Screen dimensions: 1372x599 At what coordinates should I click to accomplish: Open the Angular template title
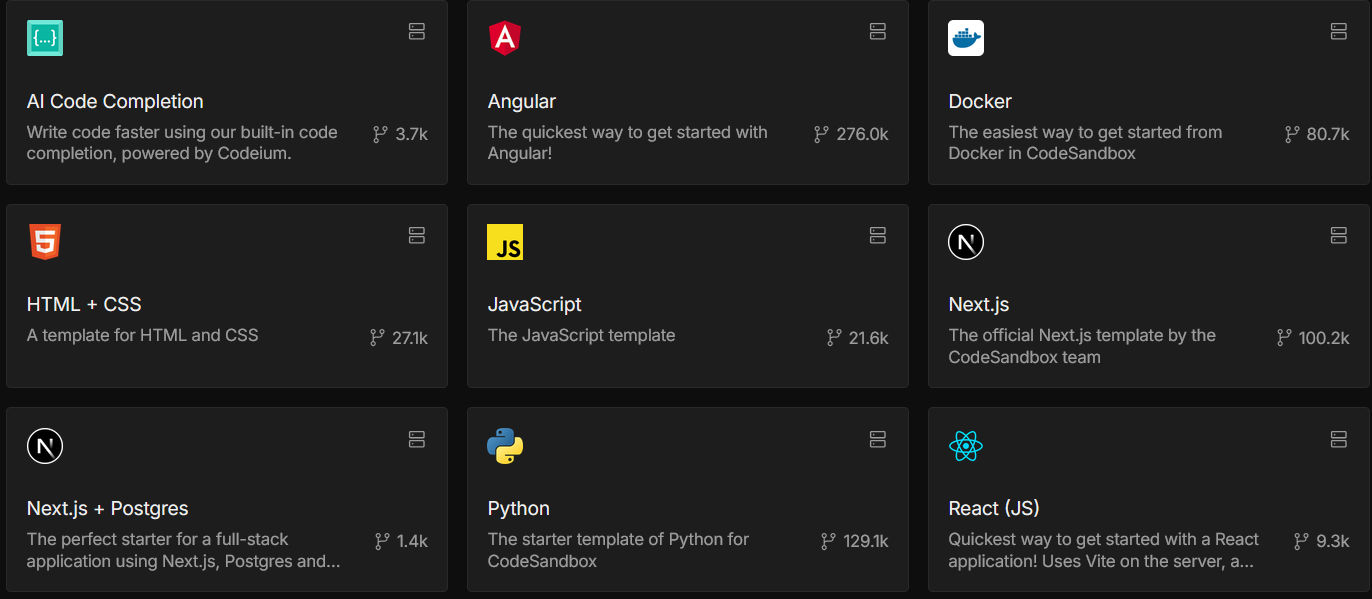click(522, 102)
